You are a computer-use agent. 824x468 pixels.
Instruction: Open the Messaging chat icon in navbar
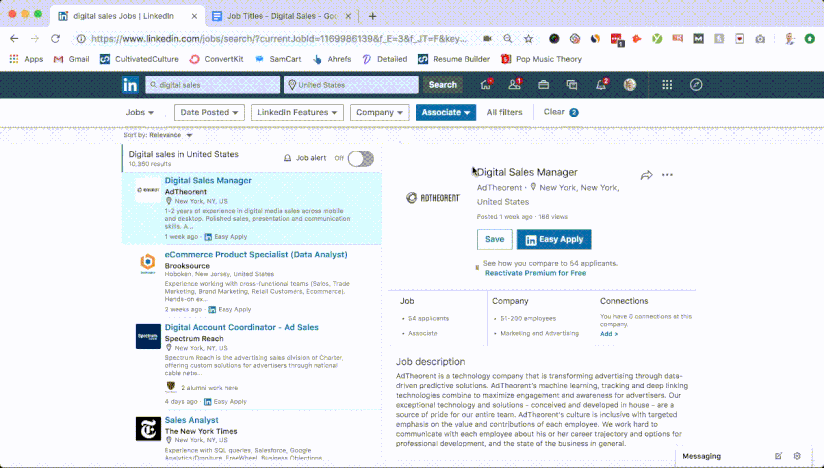point(572,85)
